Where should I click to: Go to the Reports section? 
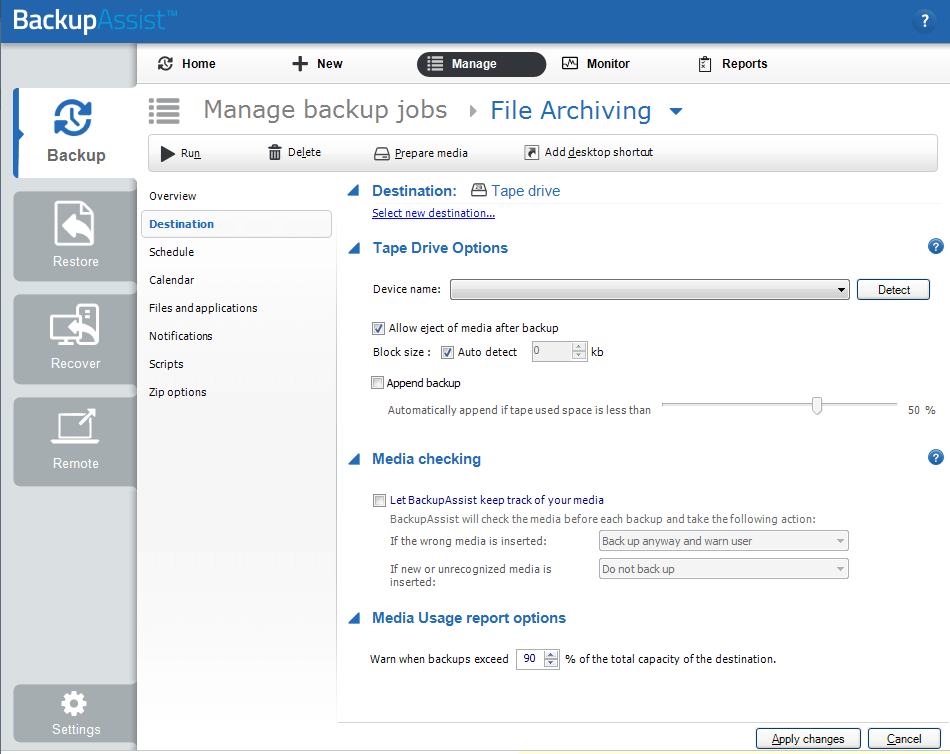732,63
